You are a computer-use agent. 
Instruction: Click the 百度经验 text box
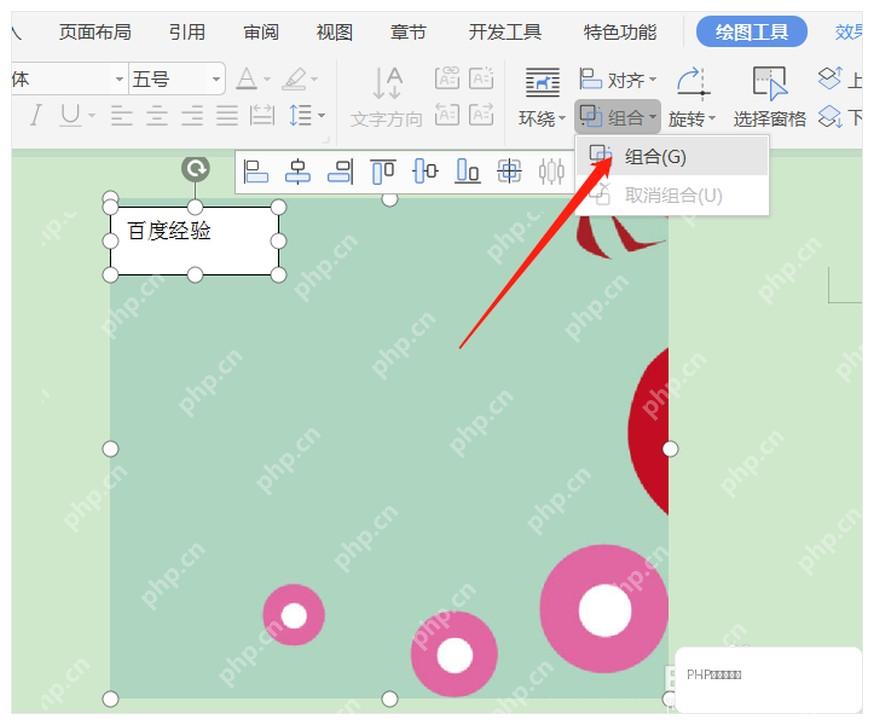(x=195, y=241)
